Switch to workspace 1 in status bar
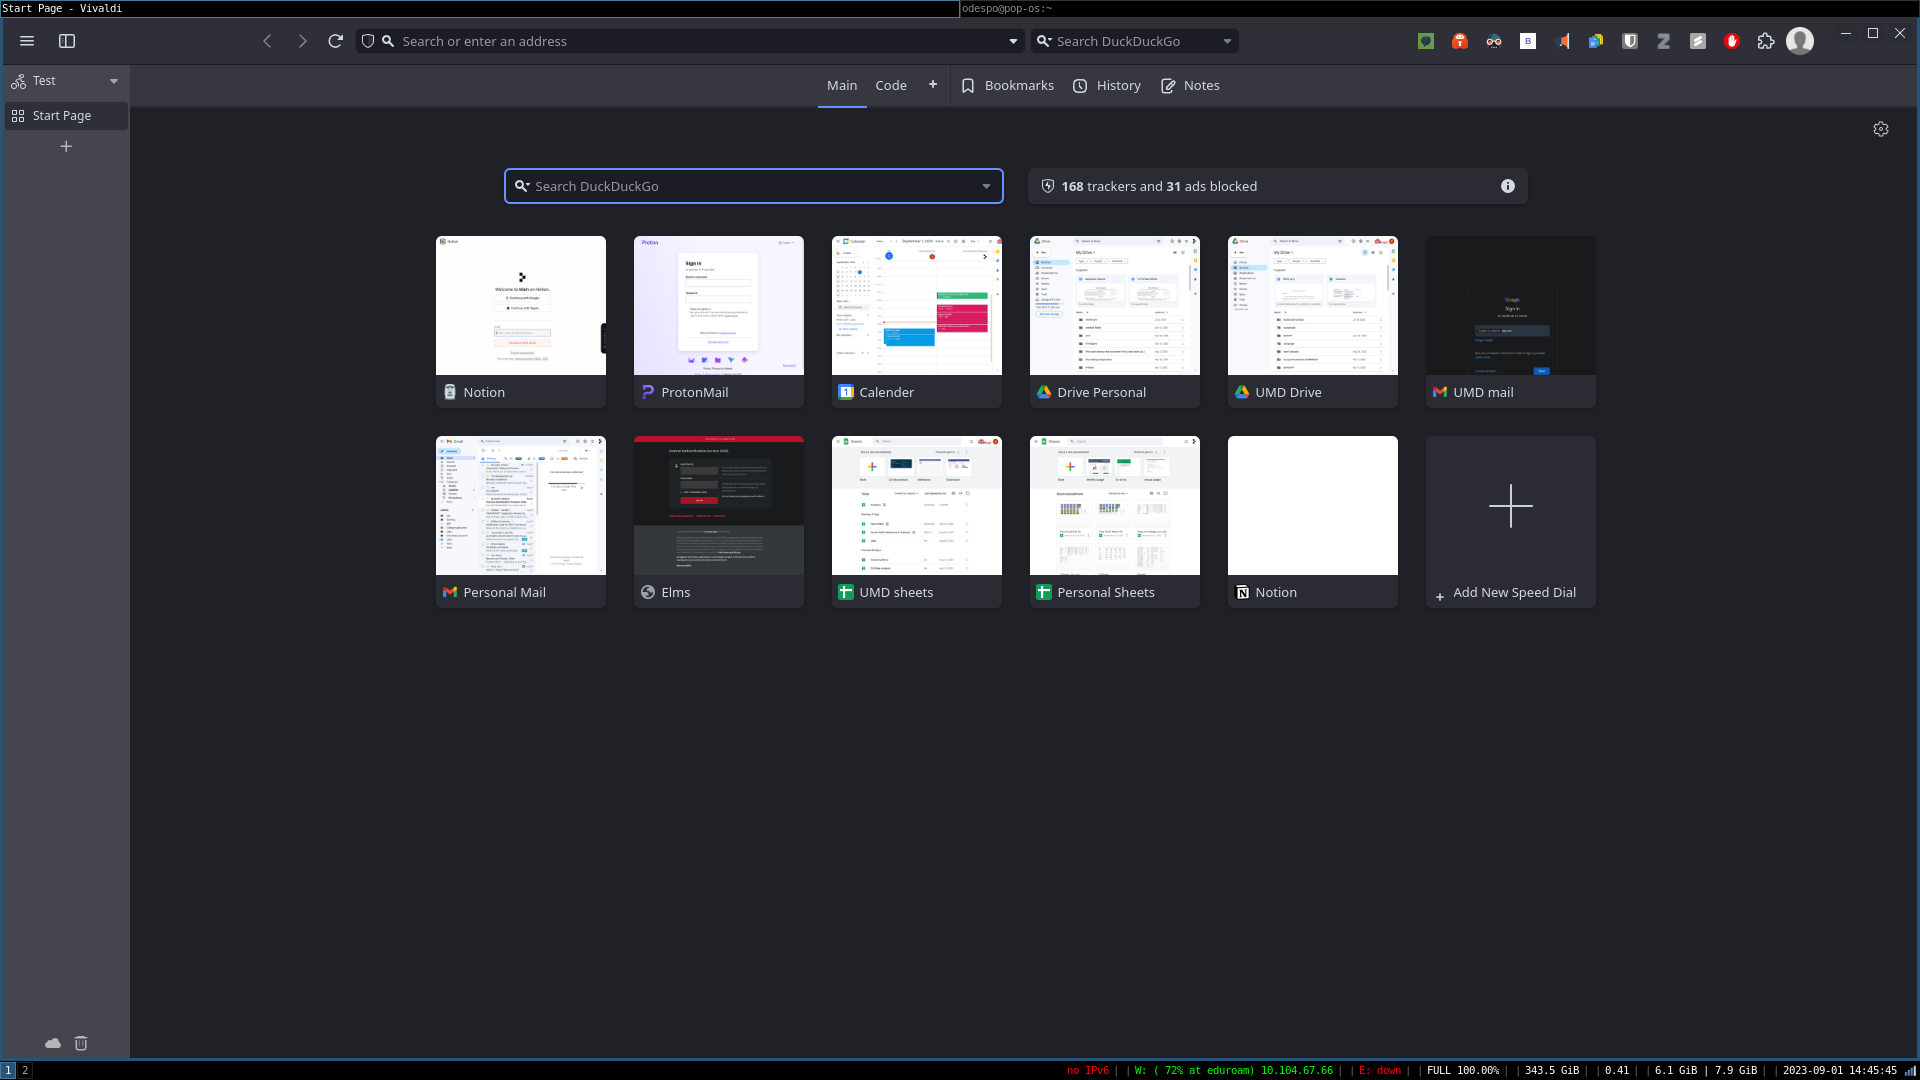This screenshot has height=1080, width=1920. (8, 1070)
